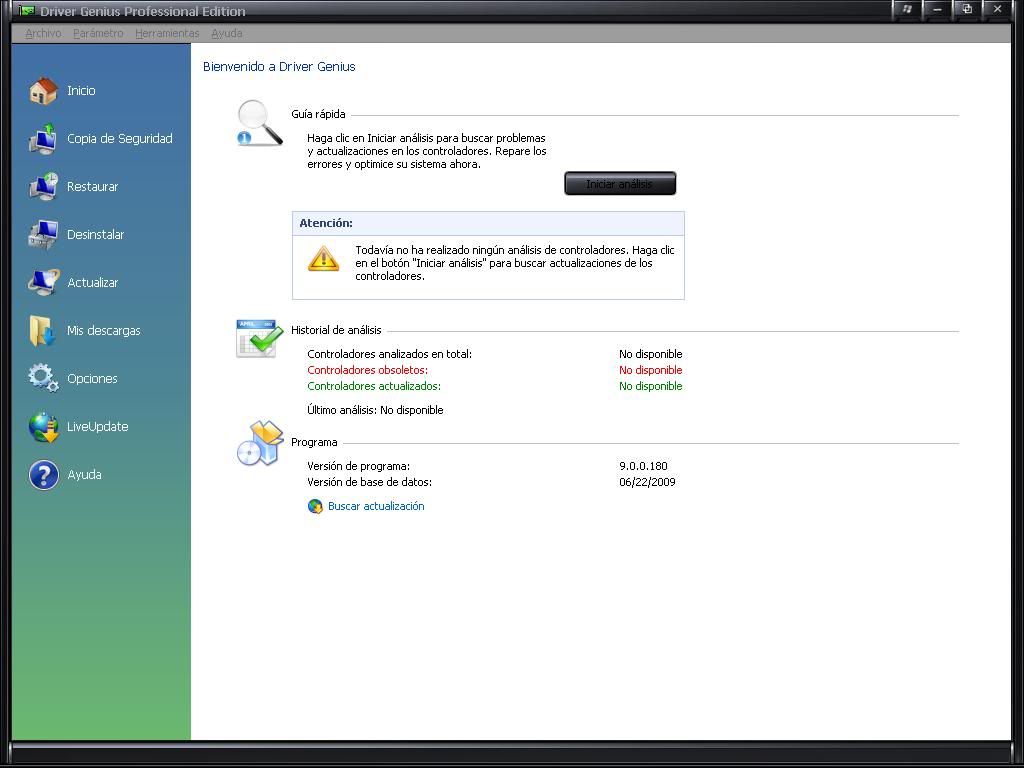Click the red No disponible value

pyautogui.click(x=650, y=370)
